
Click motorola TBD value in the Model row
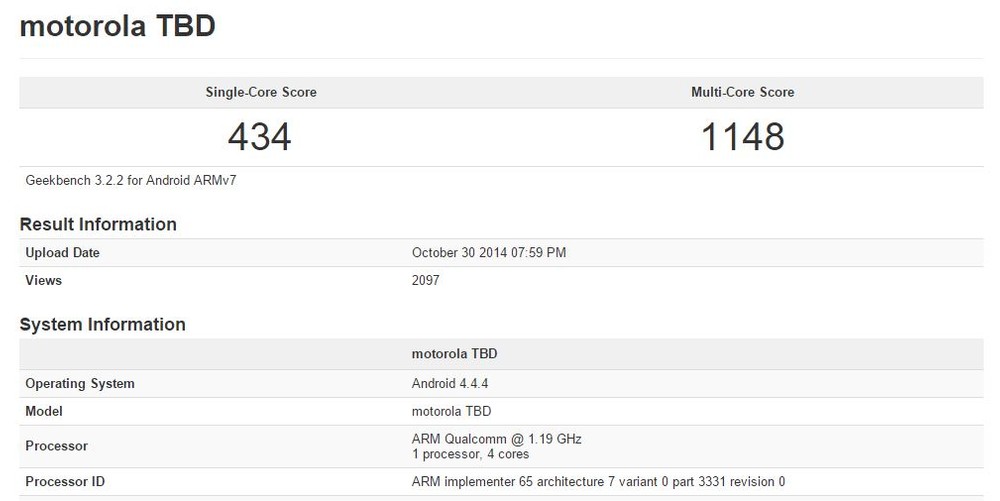click(x=452, y=411)
